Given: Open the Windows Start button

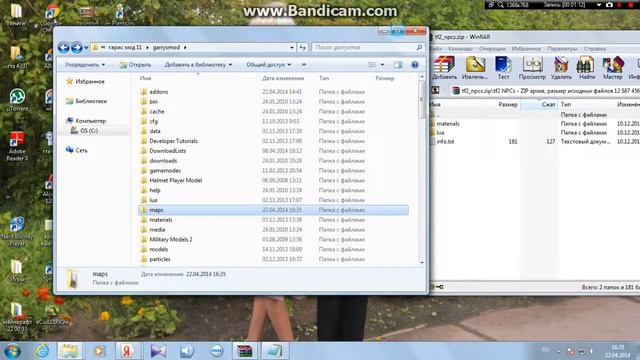Looking at the screenshot, I should pos(12,351).
